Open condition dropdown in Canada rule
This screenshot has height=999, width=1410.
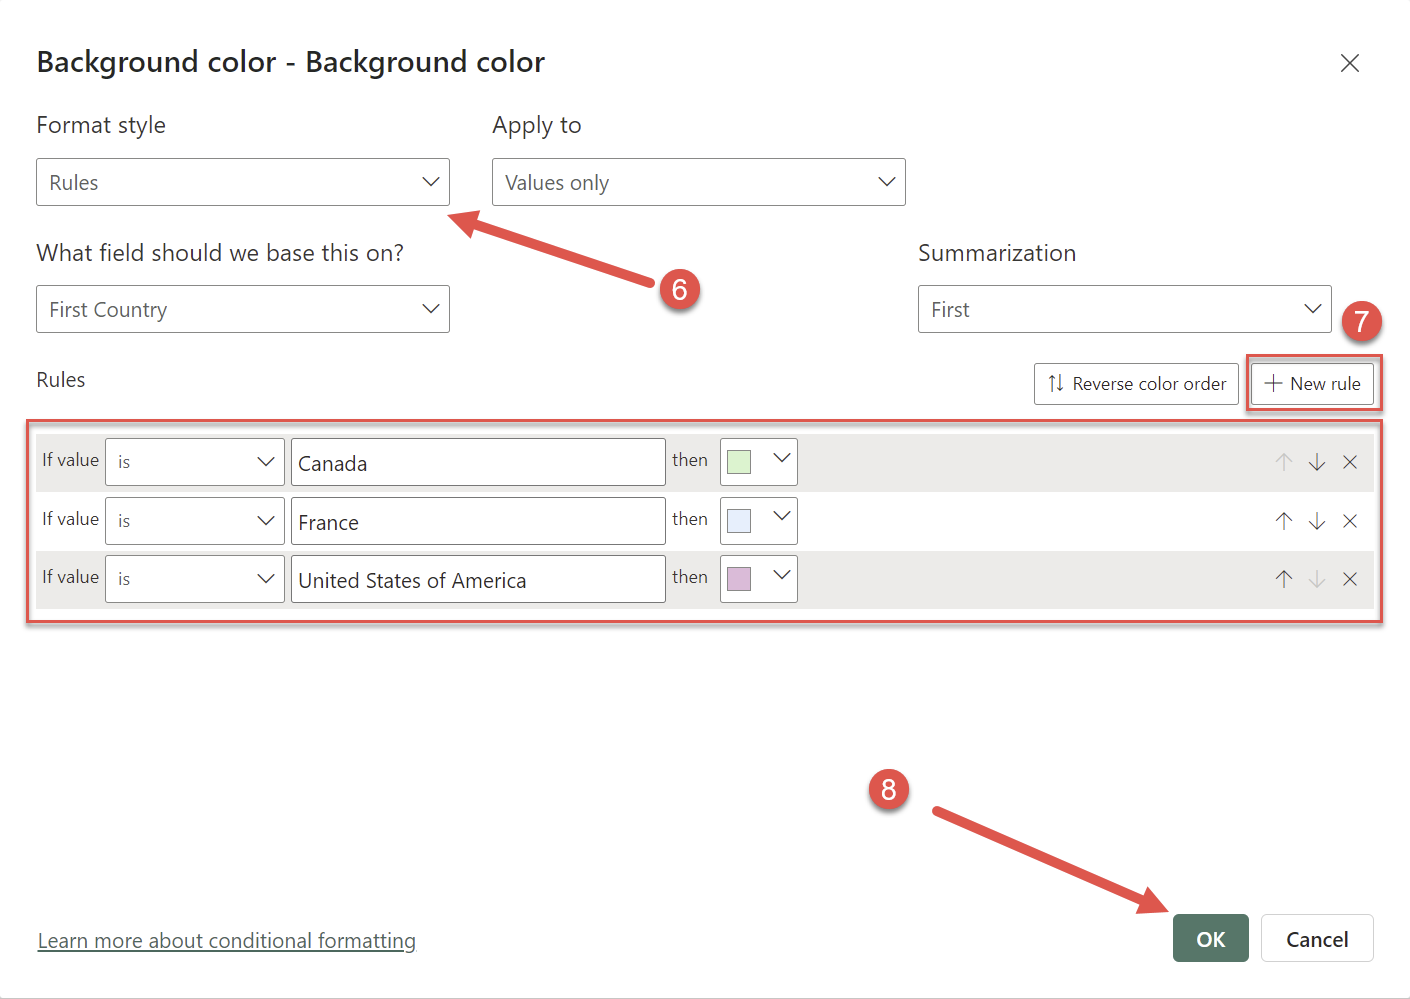point(195,462)
